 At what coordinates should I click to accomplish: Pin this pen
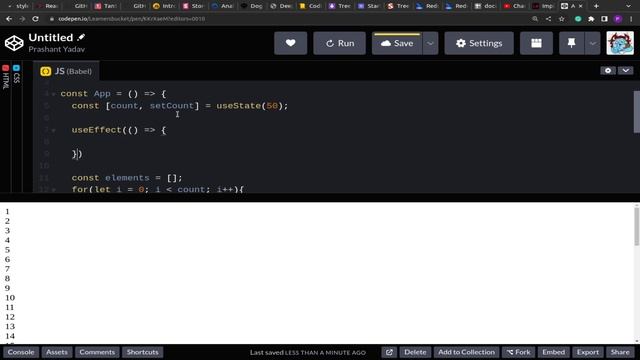point(571,43)
